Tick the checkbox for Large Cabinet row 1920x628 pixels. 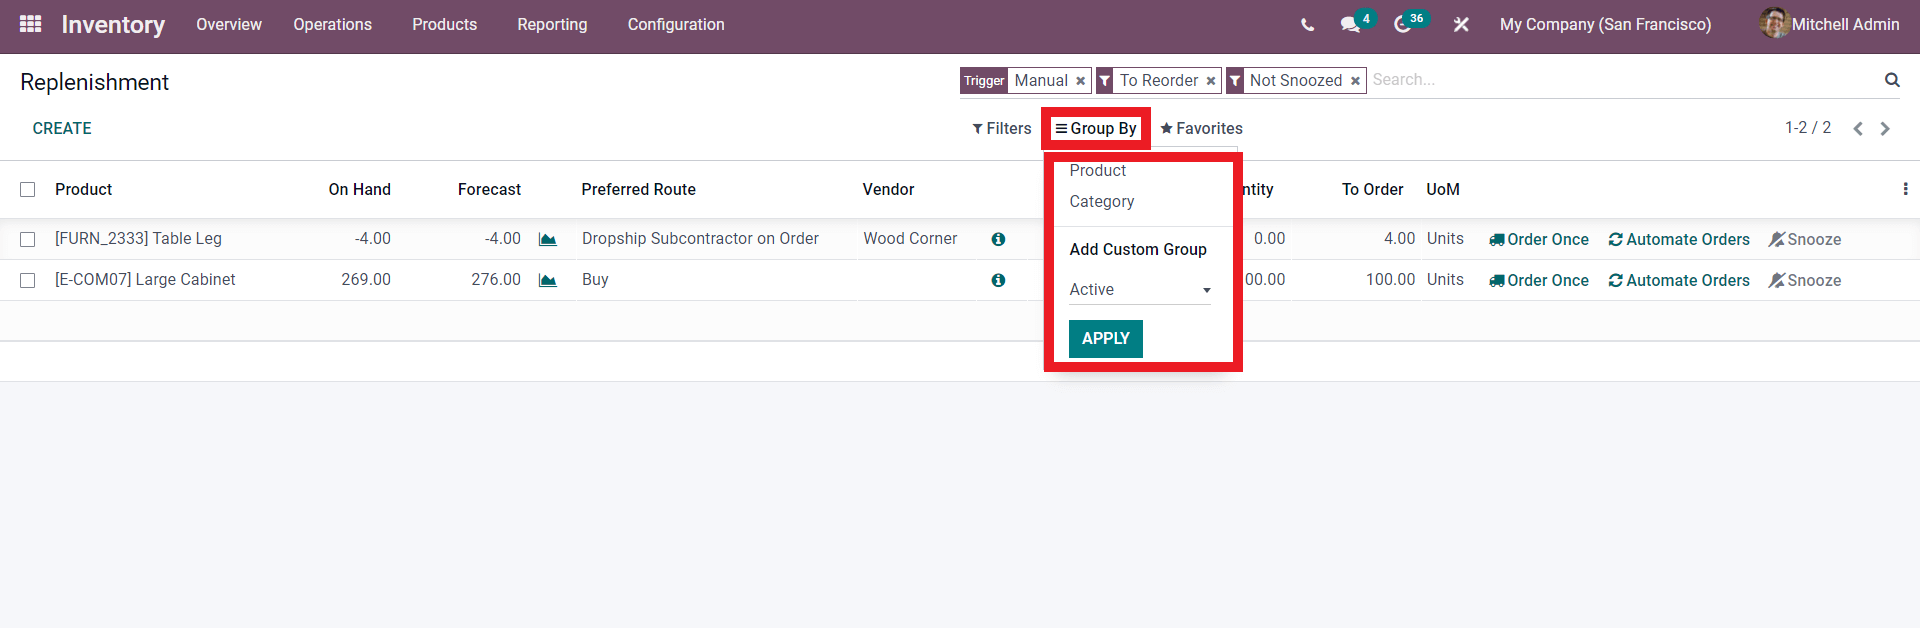(x=28, y=280)
